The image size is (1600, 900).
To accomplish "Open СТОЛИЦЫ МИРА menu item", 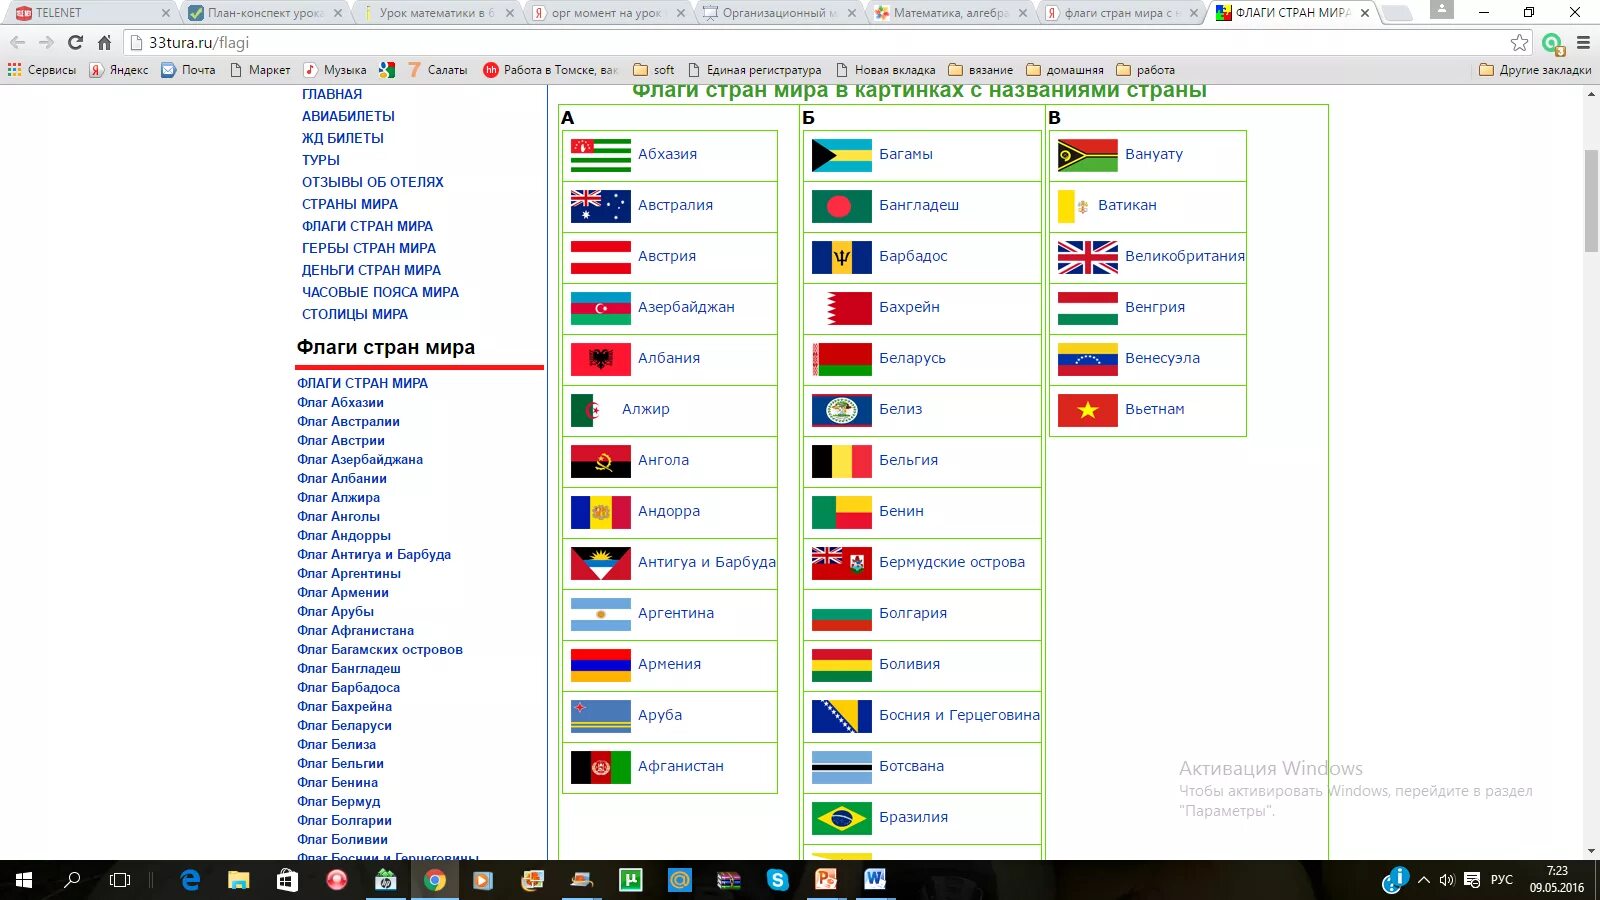I will pyautogui.click(x=355, y=314).
